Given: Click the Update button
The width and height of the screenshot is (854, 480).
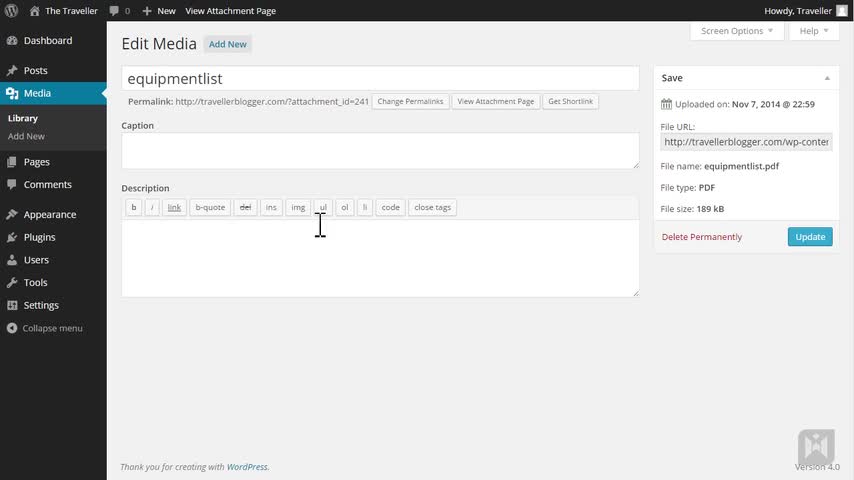Looking at the screenshot, I should 810,236.
